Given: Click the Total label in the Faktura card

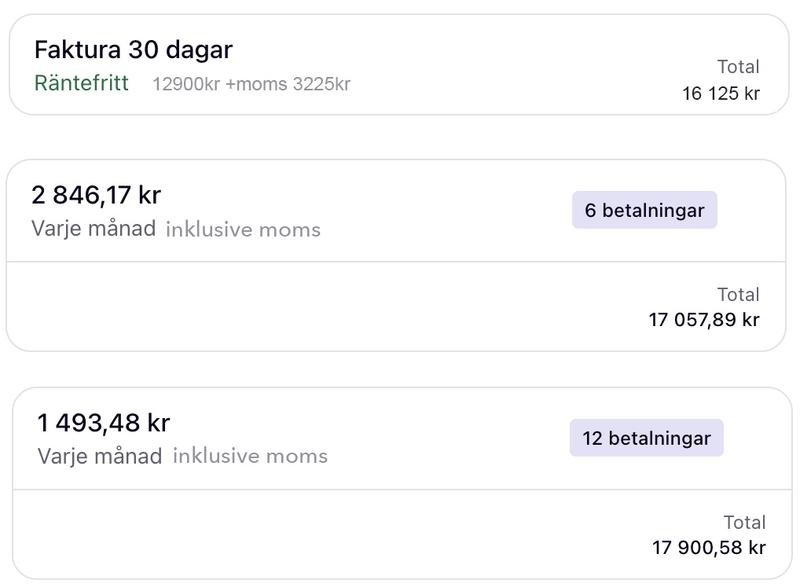Looking at the screenshot, I should 738,67.
